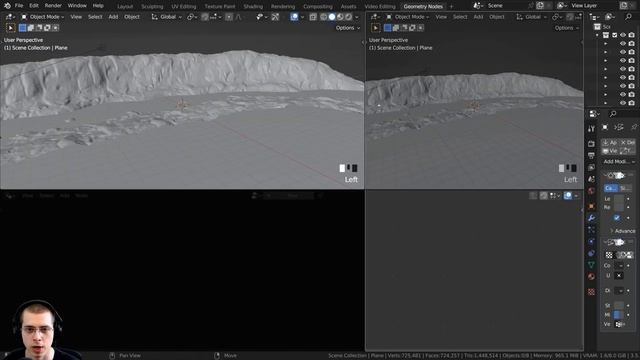
Task: Switch to the Shading workspace tab
Action: click(253, 7)
